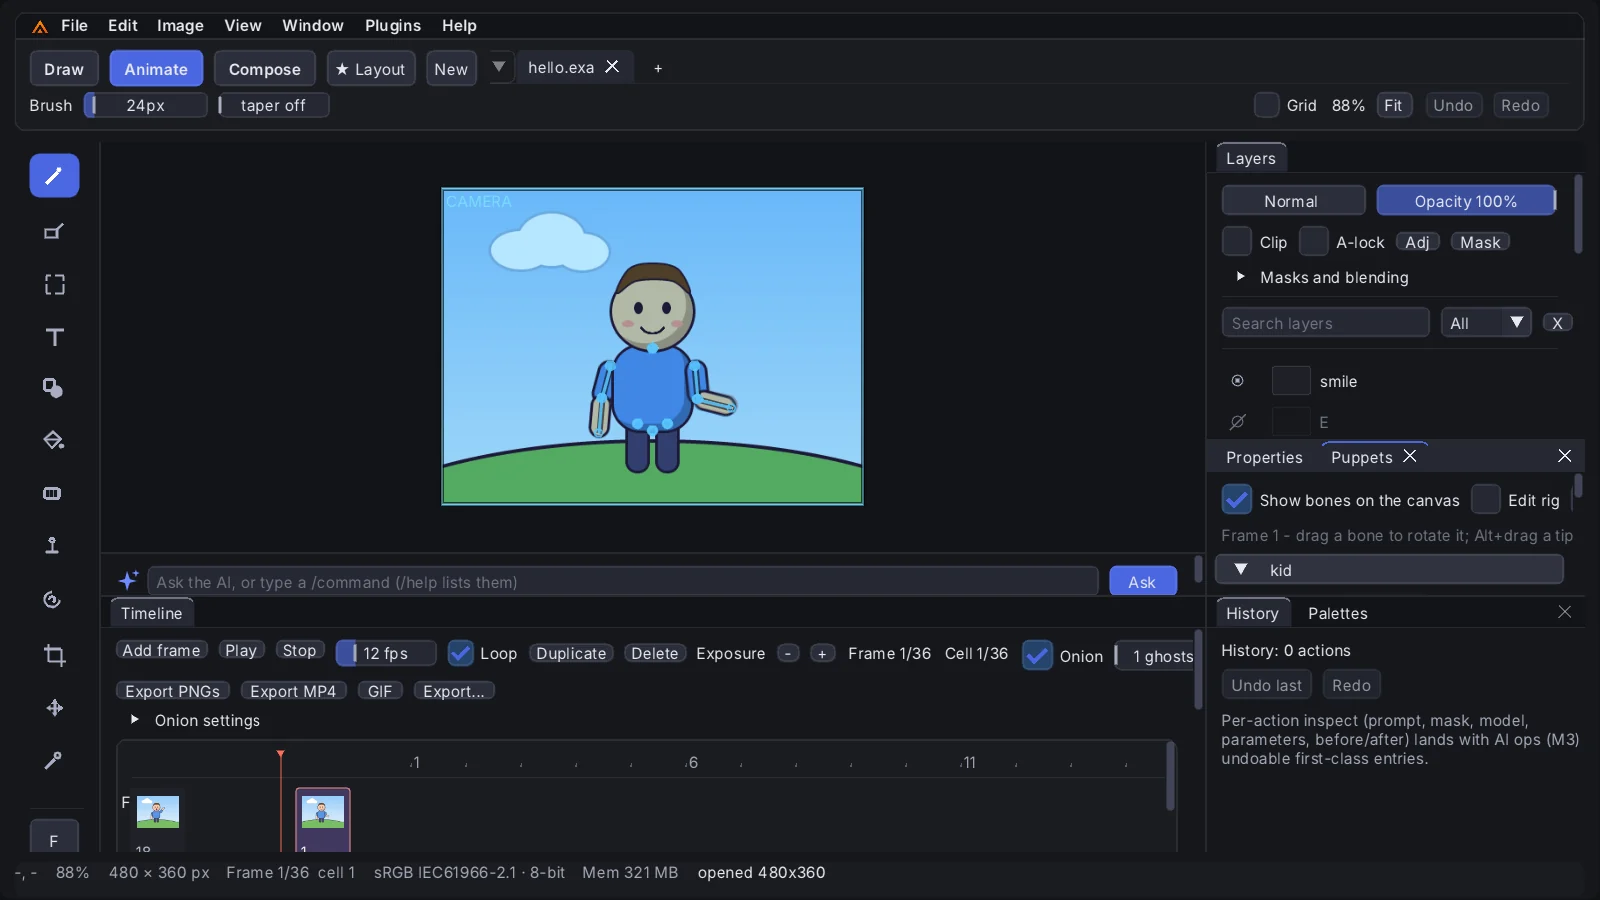Image resolution: width=1600 pixels, height=900 pixels.
Task: Pick the eyedropper color picker tool
Action: [x=54, y=761]
